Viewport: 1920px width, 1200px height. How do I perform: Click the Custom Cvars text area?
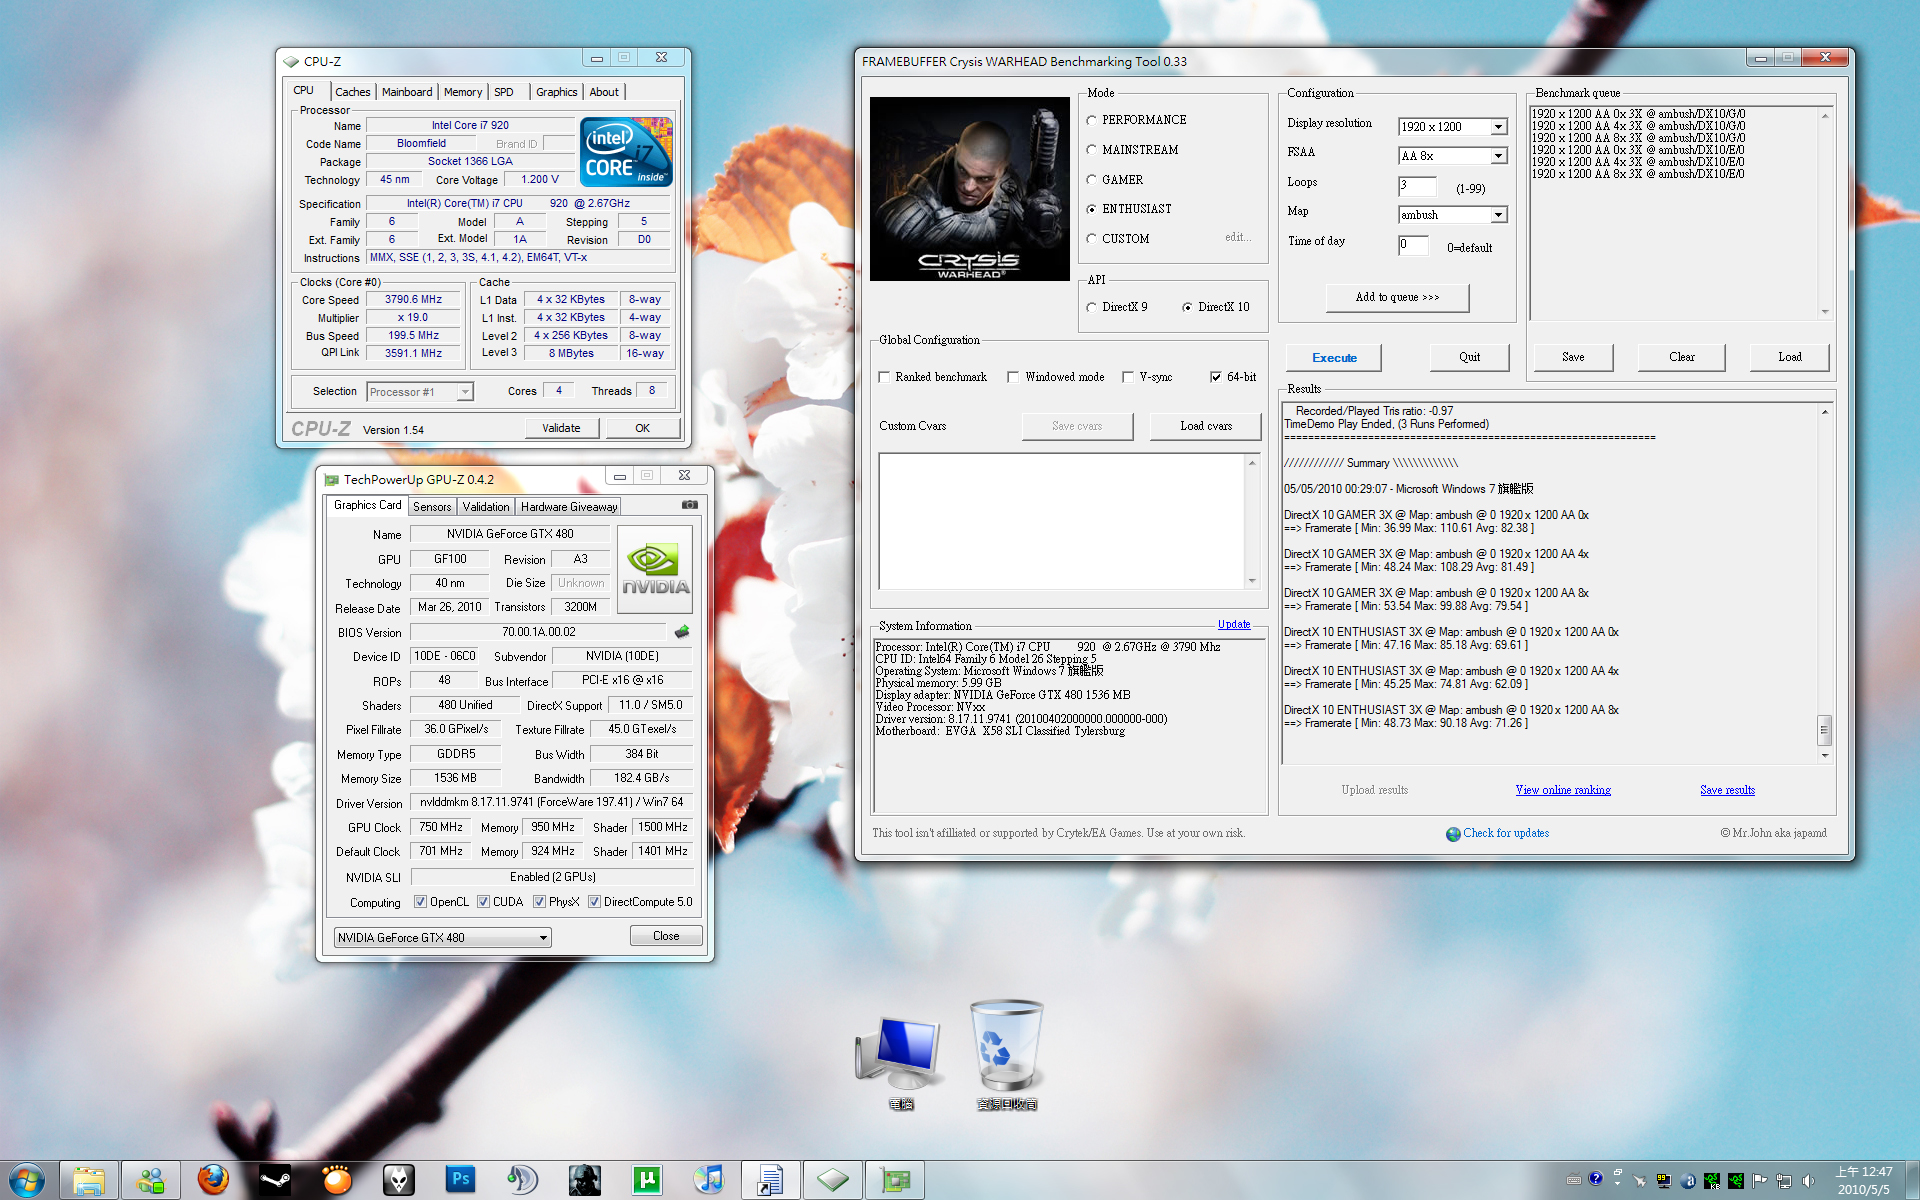coord(1061,521)
